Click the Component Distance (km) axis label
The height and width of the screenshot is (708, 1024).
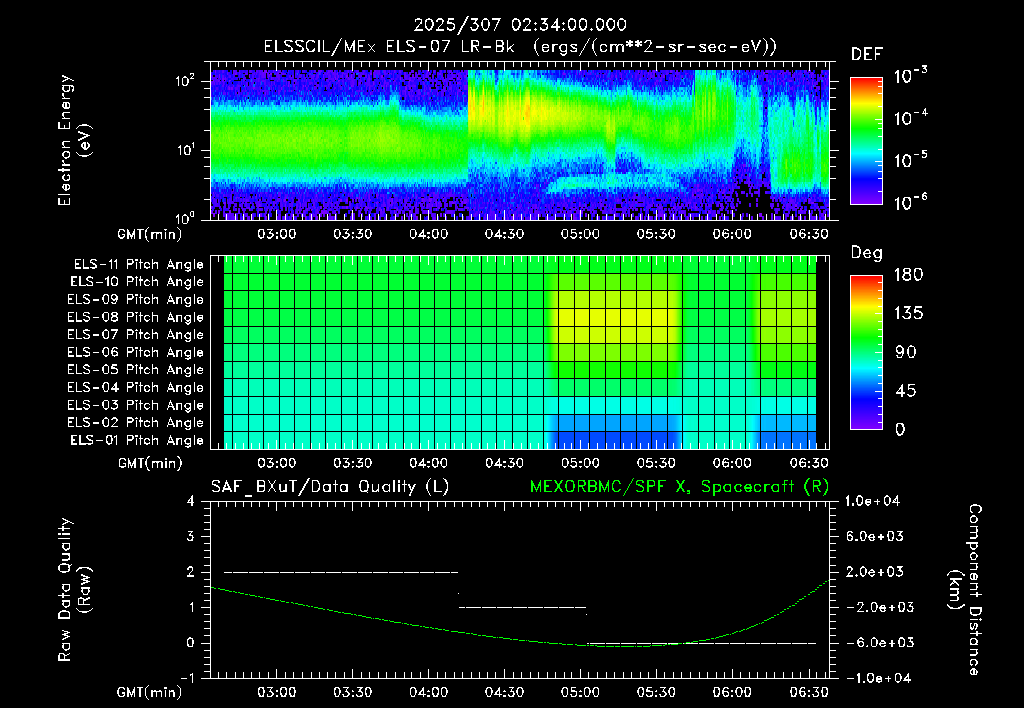click(965, 590)
